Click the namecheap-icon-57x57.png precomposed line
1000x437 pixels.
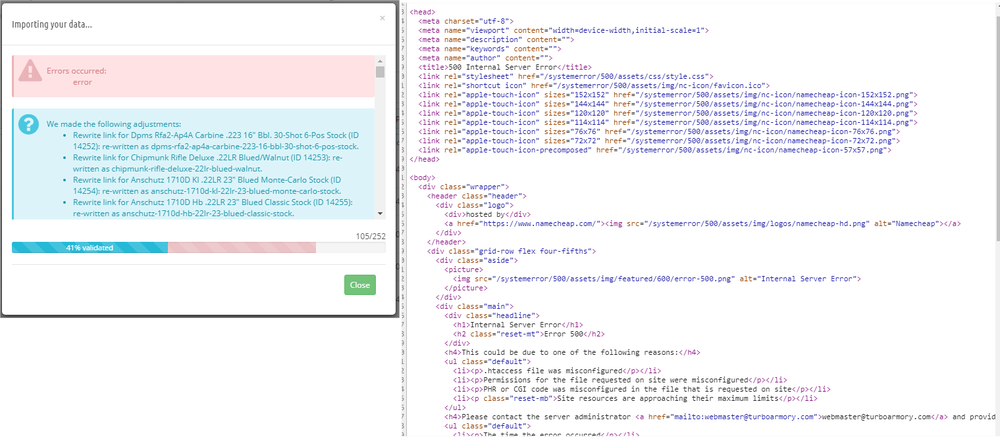[654, 149]
